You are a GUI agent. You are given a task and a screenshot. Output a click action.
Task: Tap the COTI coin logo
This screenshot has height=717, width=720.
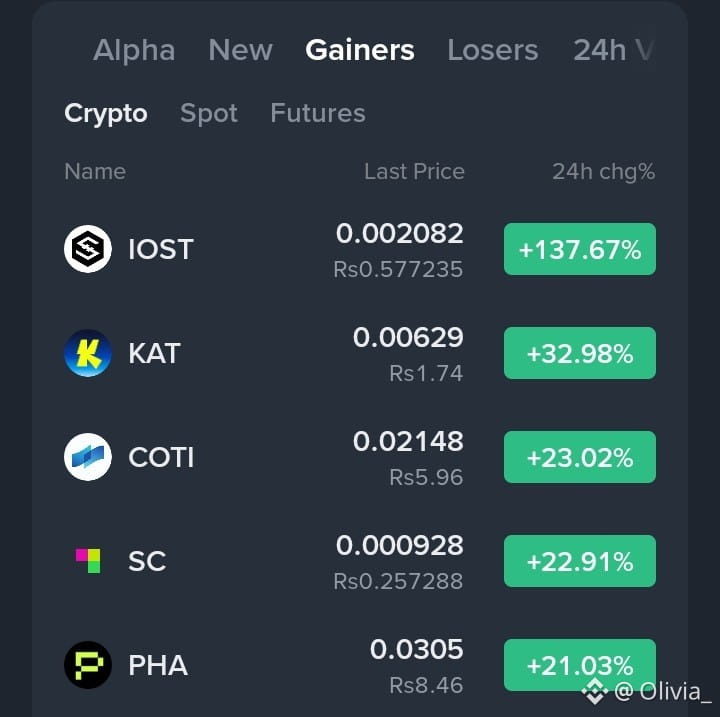pyautogui.click(x=88, y=457)
